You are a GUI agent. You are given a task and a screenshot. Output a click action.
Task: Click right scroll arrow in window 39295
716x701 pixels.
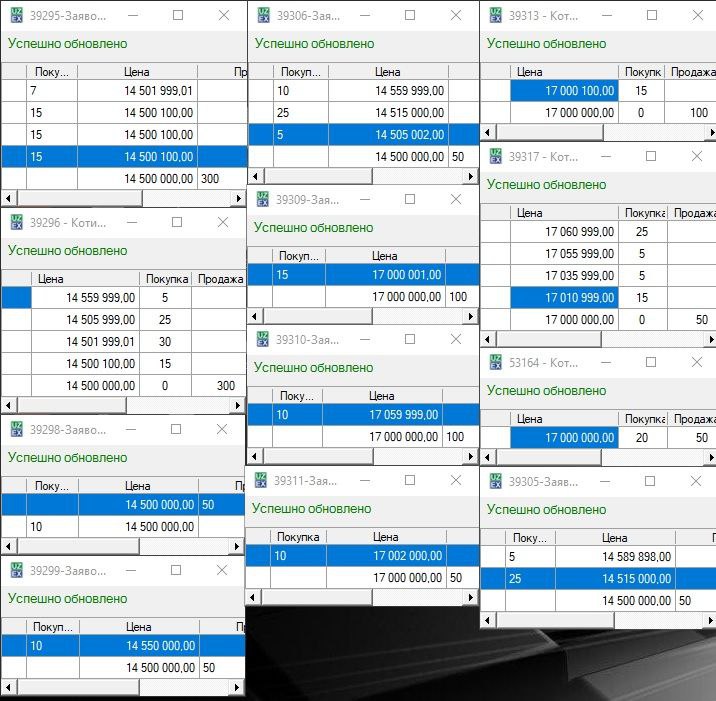tap(238, 198)
